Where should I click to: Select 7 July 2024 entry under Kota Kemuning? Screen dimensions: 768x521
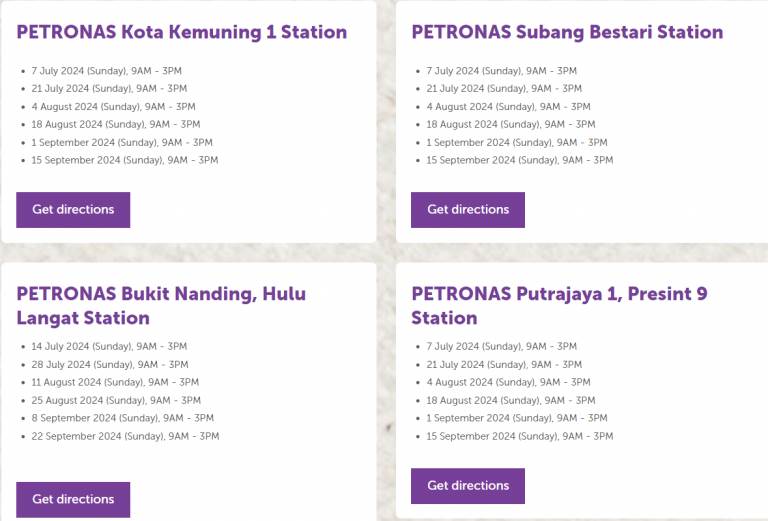pyautogui.click(x=106, y=71)
